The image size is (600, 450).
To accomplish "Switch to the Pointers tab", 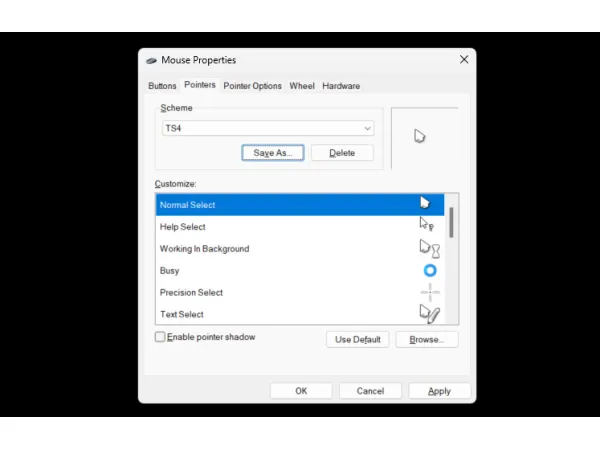I will 200,85.
